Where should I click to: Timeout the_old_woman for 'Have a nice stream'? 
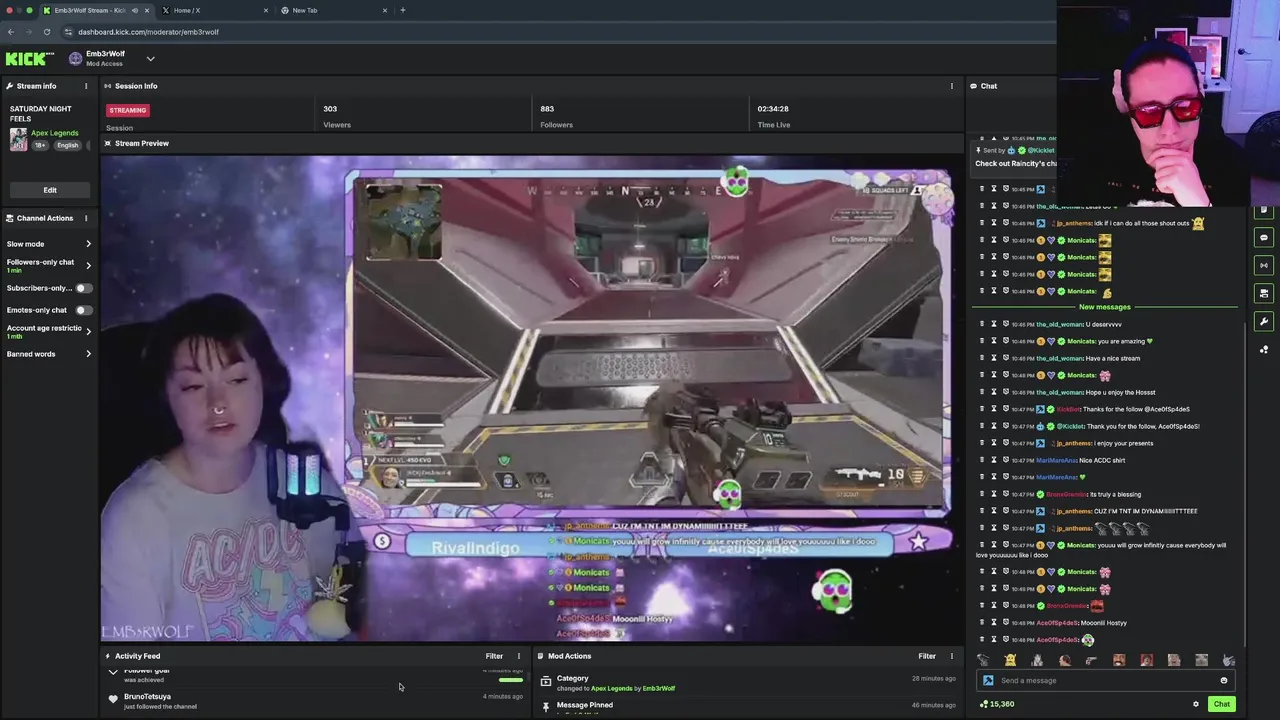pyautogui.click(x=993, y=358)
